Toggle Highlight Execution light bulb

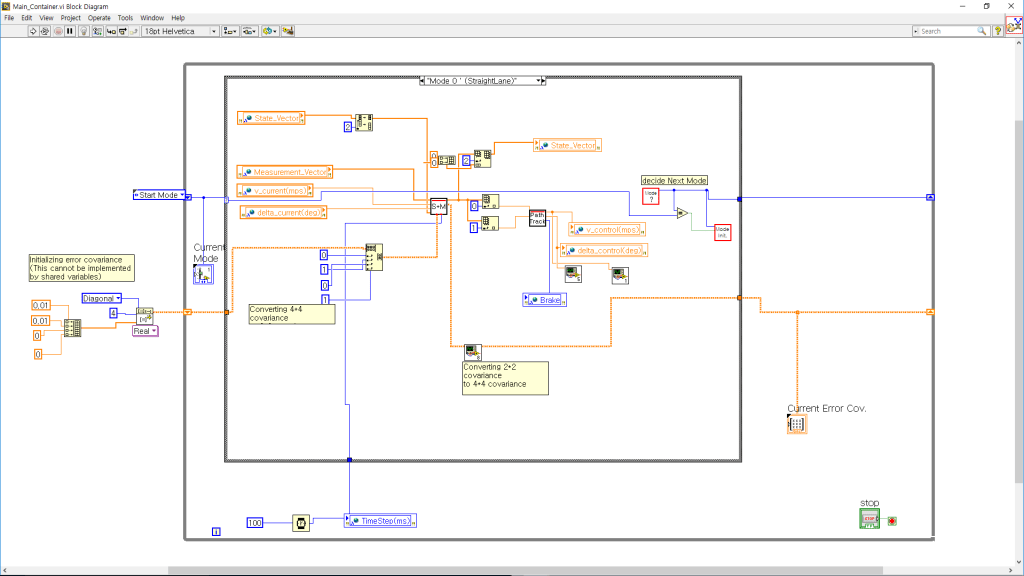tap(83, 31)
